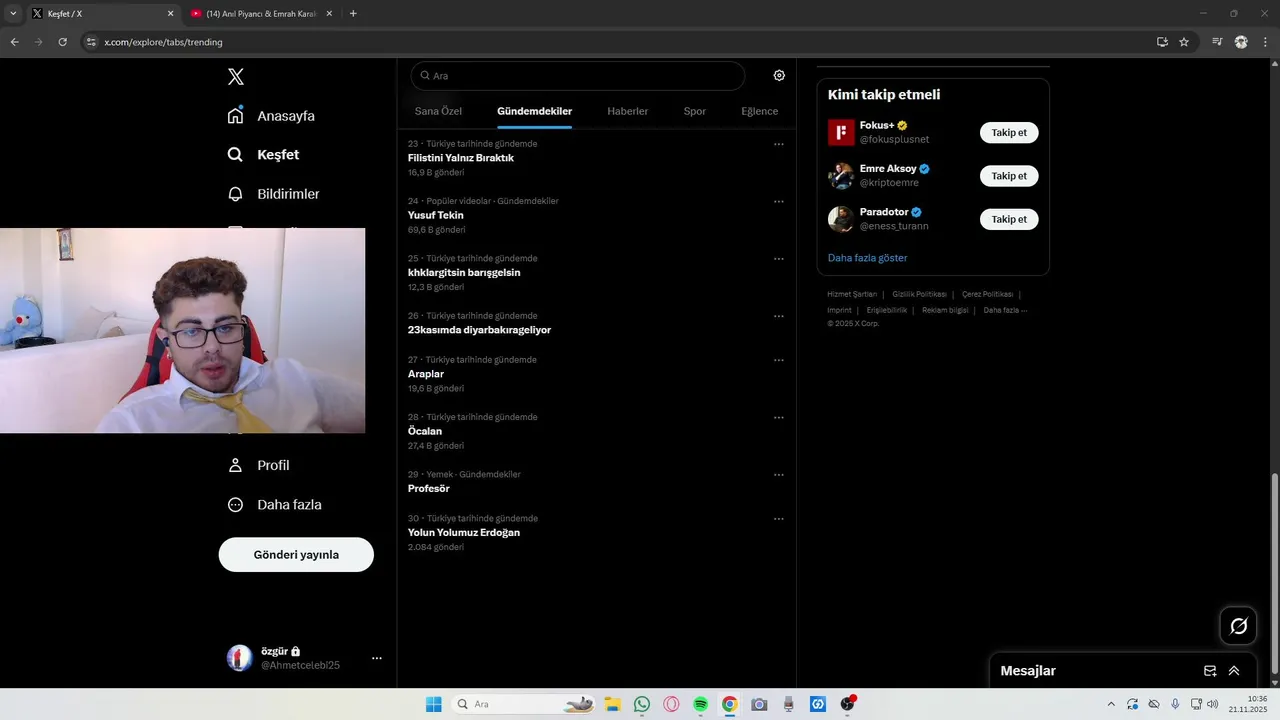Open explore settings gear icon

779,75
